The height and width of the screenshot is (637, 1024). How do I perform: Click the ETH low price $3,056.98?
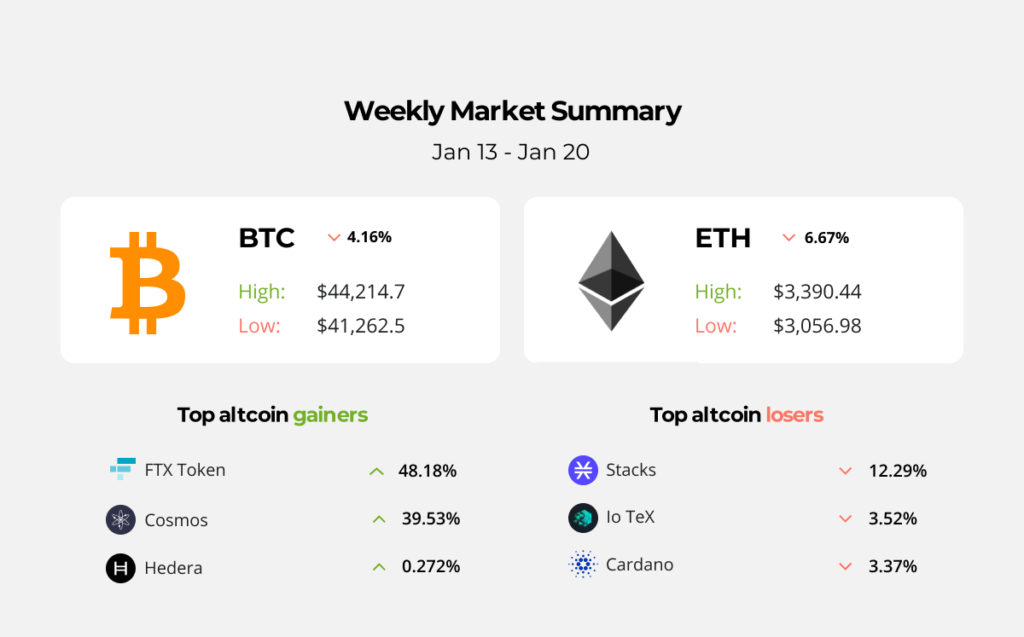tap(817, 326)
